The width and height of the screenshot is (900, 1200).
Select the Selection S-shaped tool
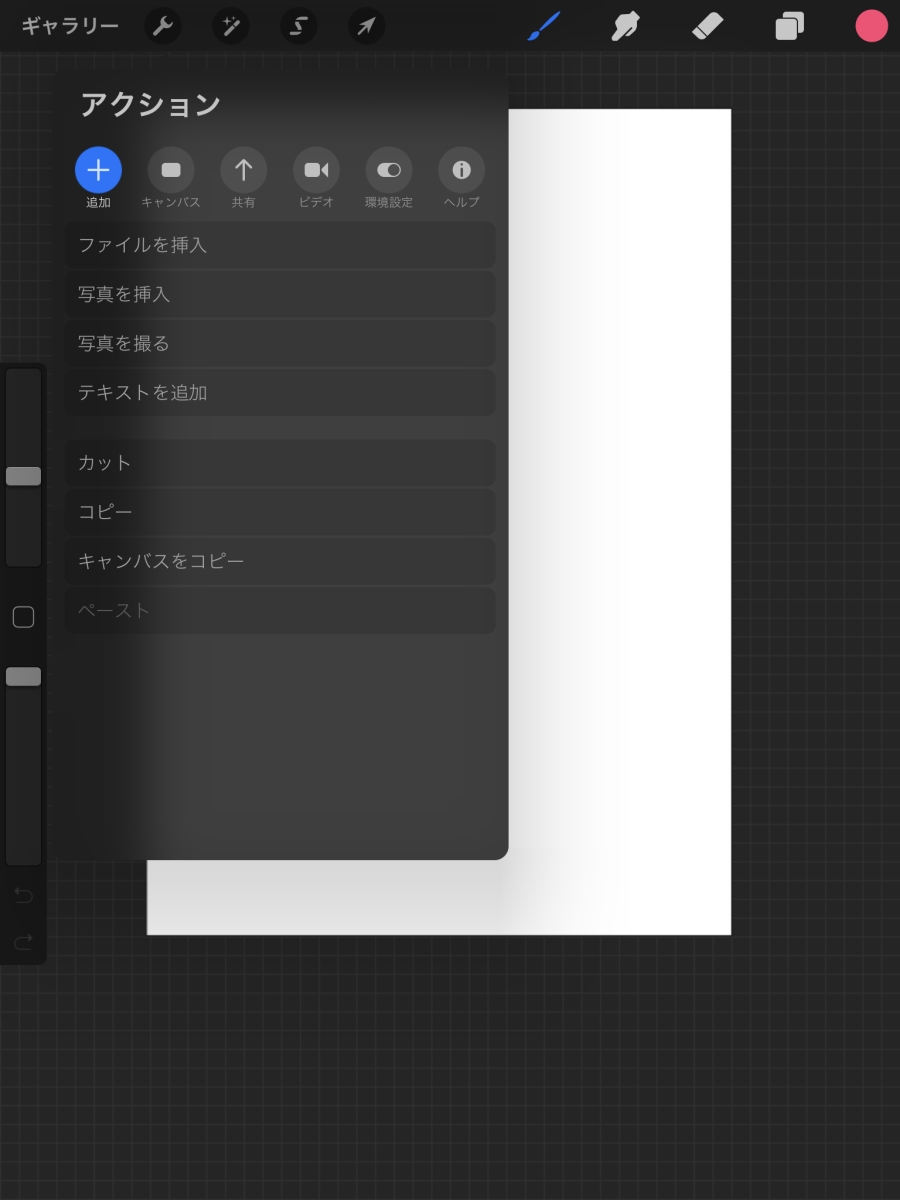tap(298, 27)
